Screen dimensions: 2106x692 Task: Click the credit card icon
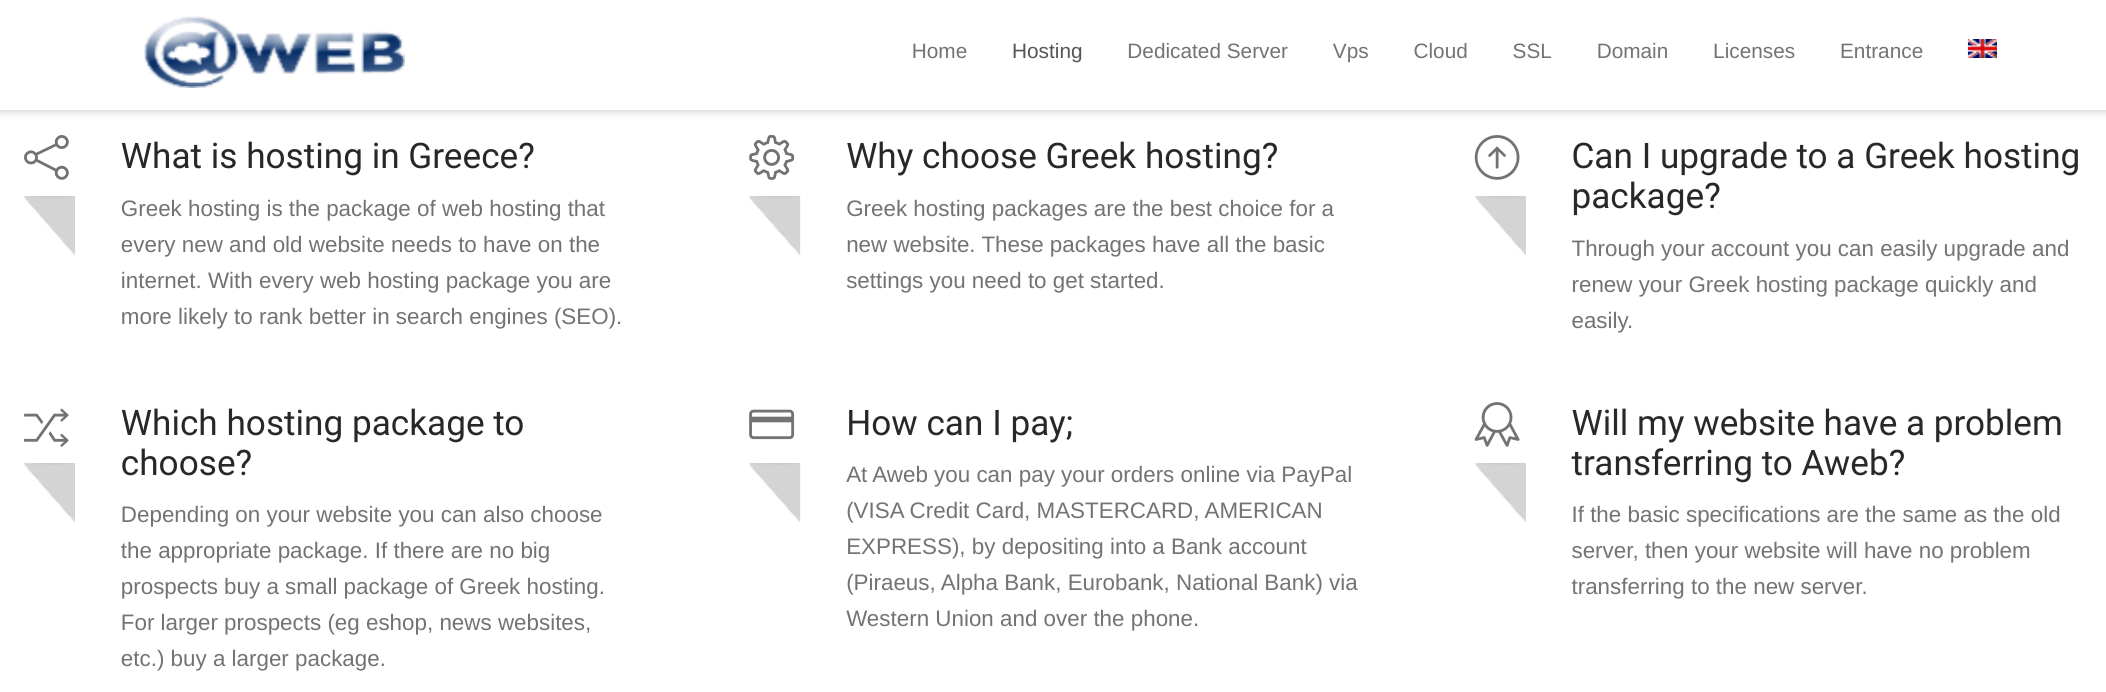click(x=771, y=424)
